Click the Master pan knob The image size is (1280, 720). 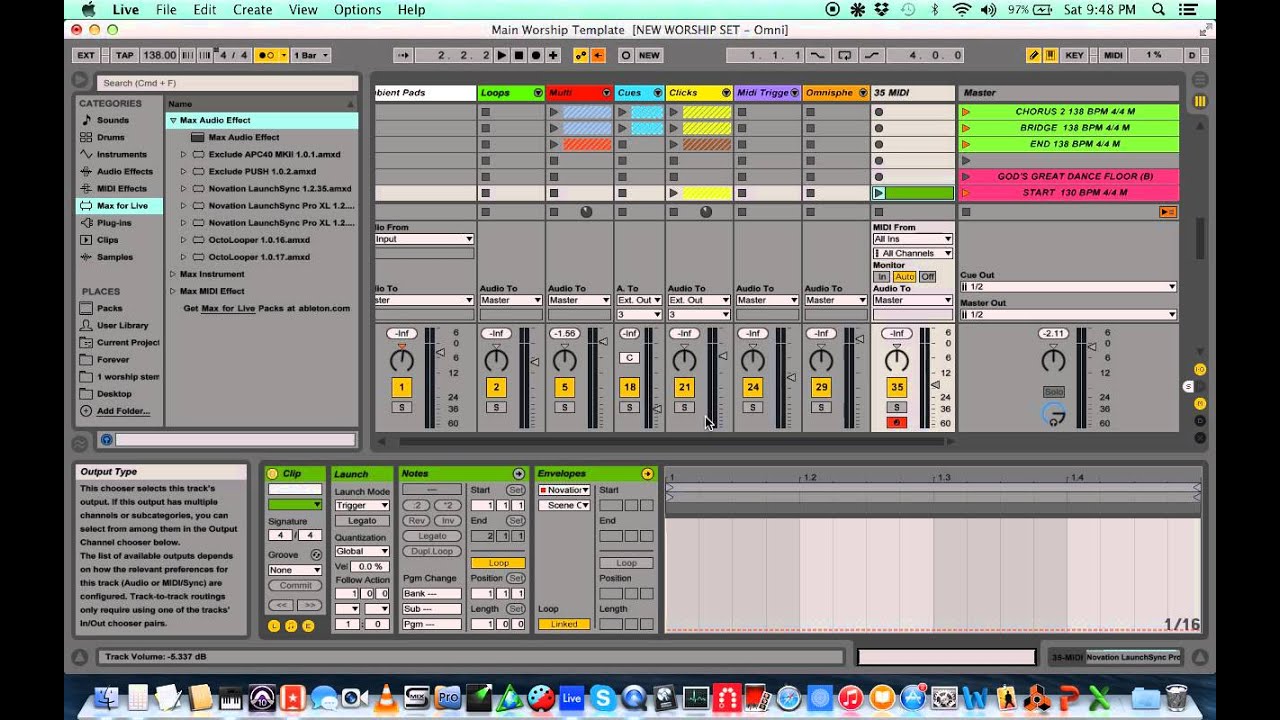(x=1053, y=360)
